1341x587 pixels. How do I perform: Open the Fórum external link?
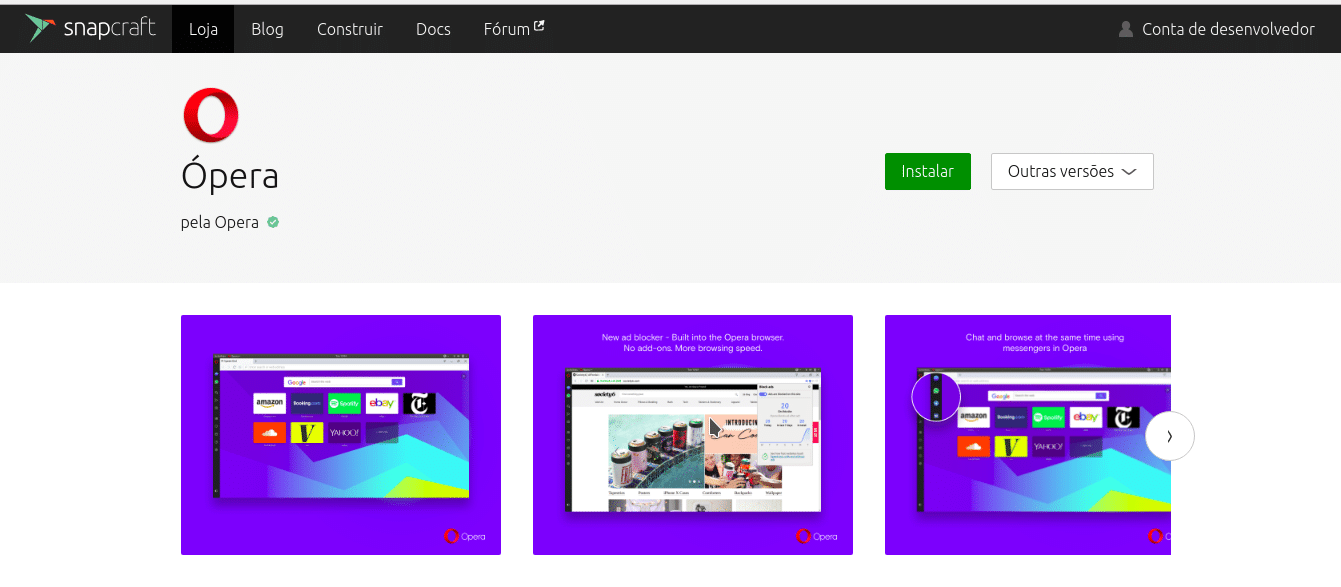tap(513, 29)
